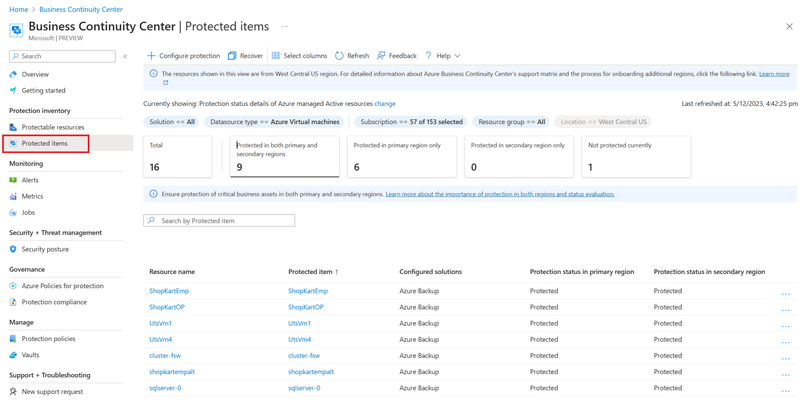
Task: Open Select columns grid icon
Action: (x=276, y=56)
